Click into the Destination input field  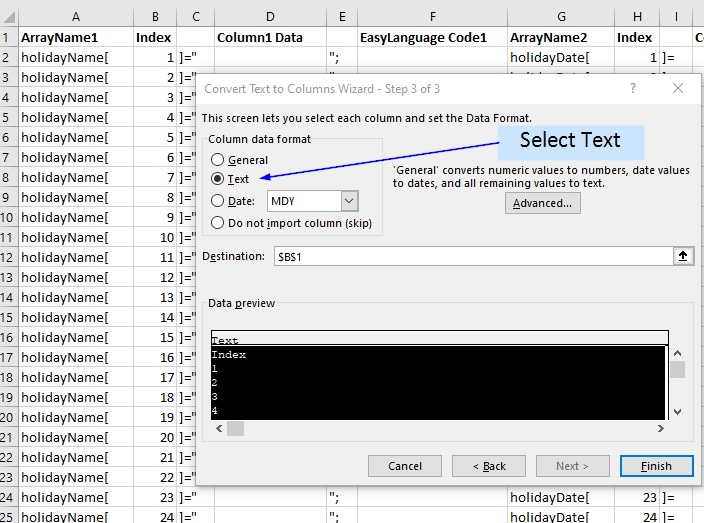[x=470, y=256]
